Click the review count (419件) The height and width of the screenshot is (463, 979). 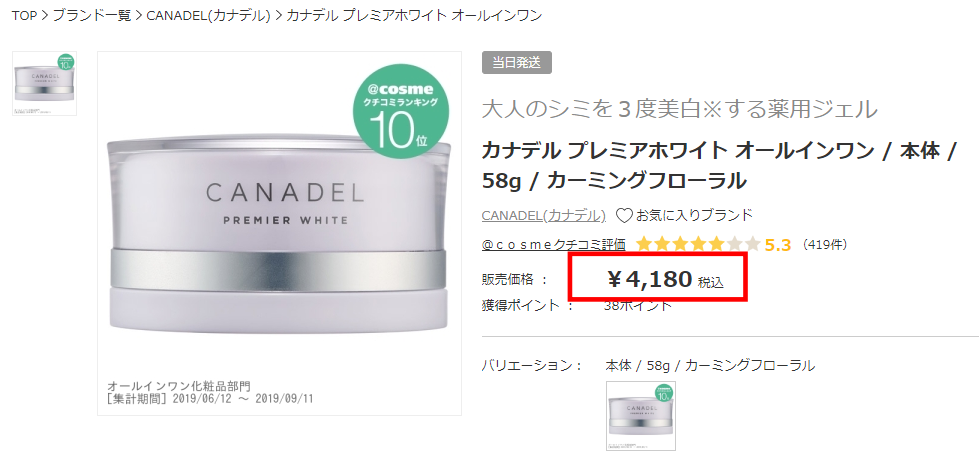(824, 245)
